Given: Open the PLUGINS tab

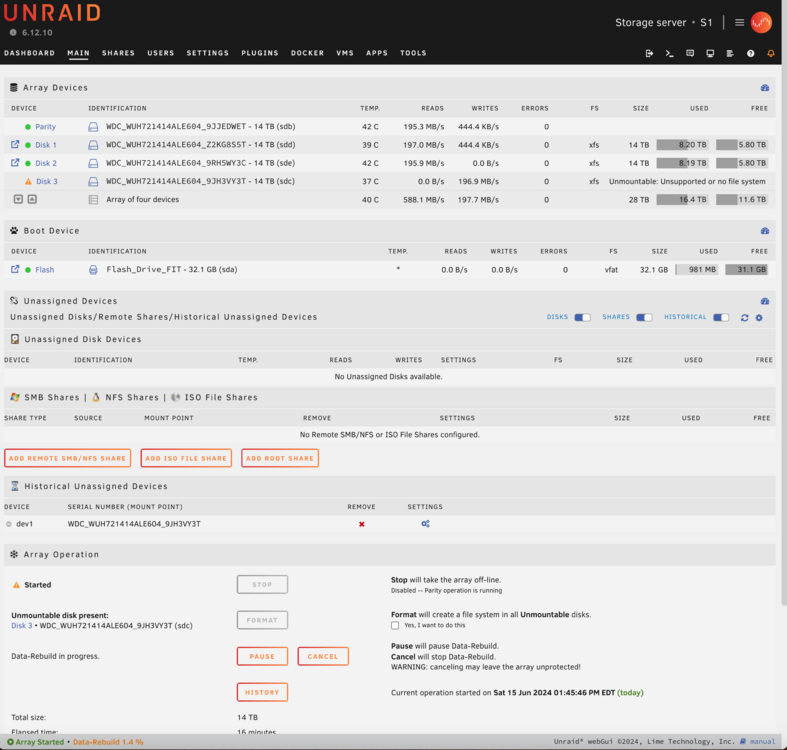Looking at the screenshot, I should [260, 53].
